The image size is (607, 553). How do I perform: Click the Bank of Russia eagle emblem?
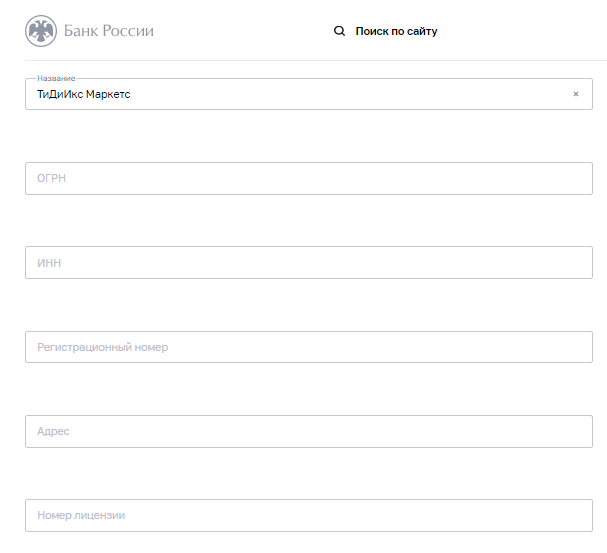[41, 31]
